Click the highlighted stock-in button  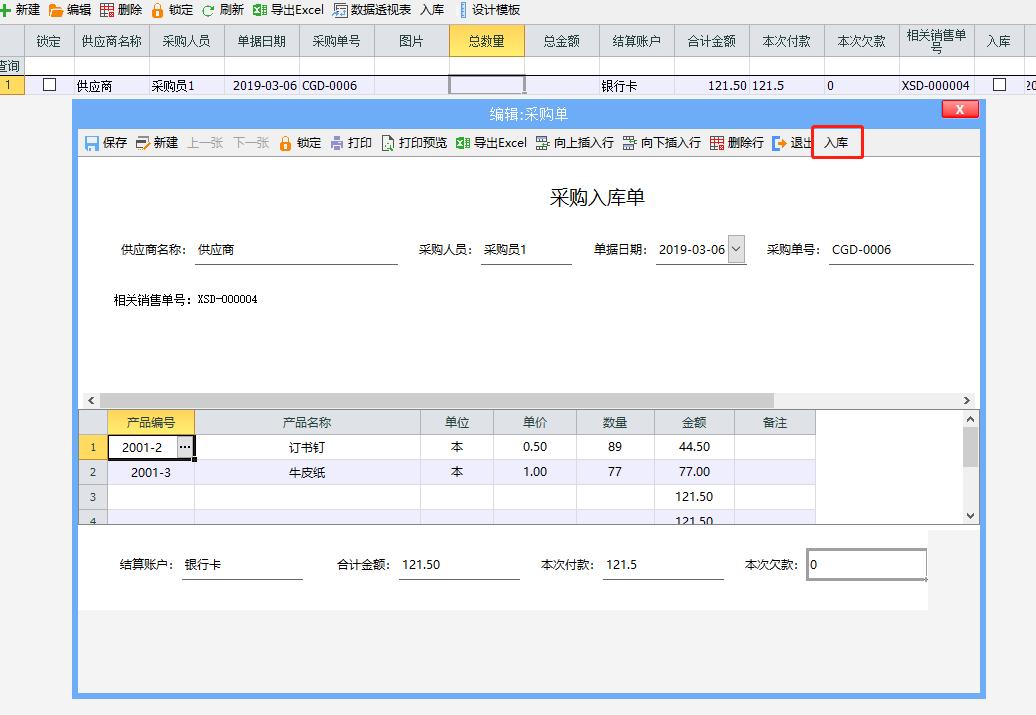(836, 143)
